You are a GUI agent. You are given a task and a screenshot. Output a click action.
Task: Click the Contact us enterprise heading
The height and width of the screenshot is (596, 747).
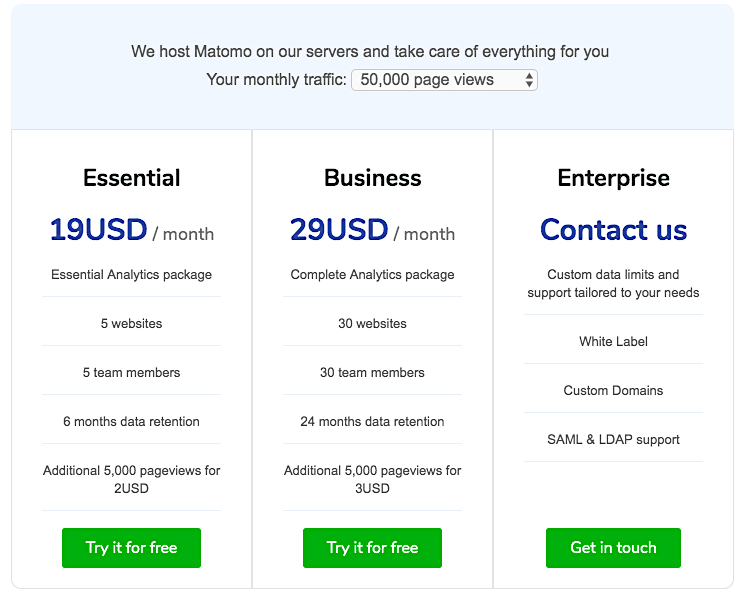pos(613,230)
